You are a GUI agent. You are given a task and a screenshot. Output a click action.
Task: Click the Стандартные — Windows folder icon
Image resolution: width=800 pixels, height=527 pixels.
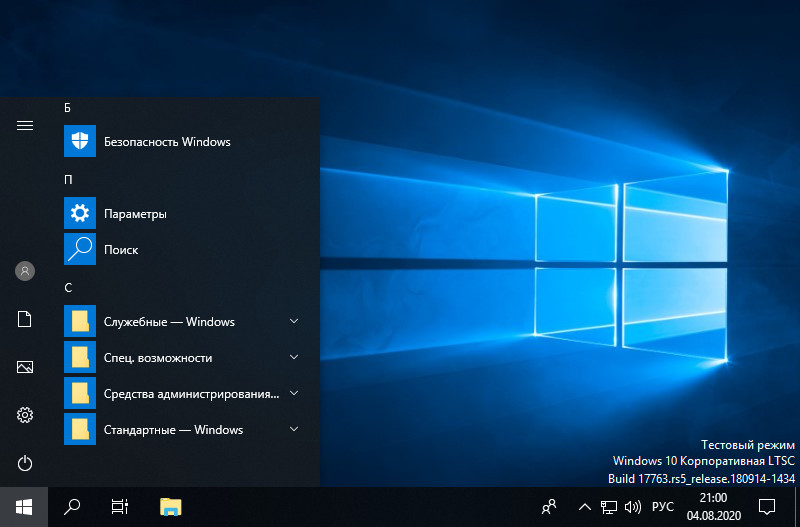pyautogui.click(x=80, y=429)
